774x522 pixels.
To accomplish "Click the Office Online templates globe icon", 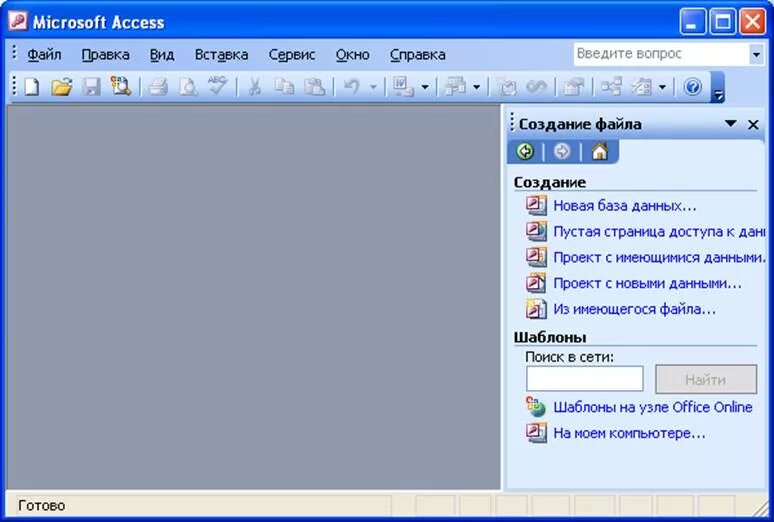I will [536, 407].
